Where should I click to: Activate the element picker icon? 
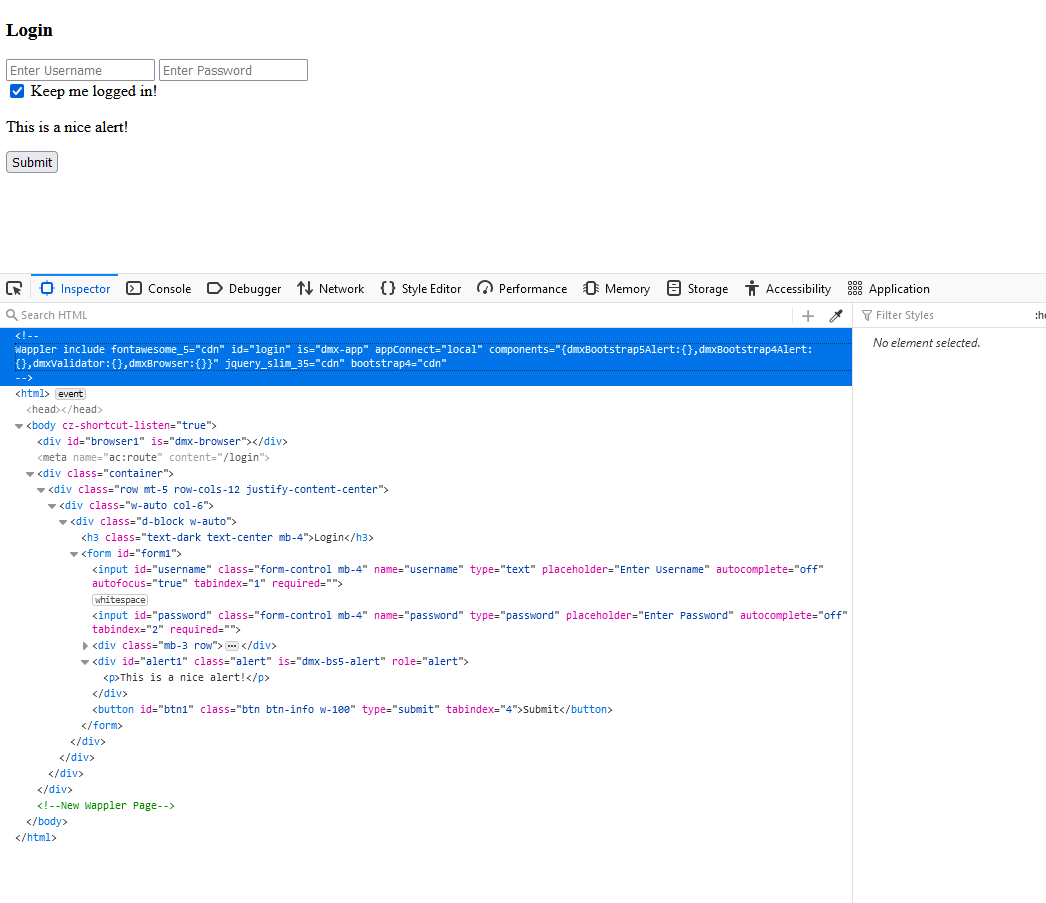[14, 289]
